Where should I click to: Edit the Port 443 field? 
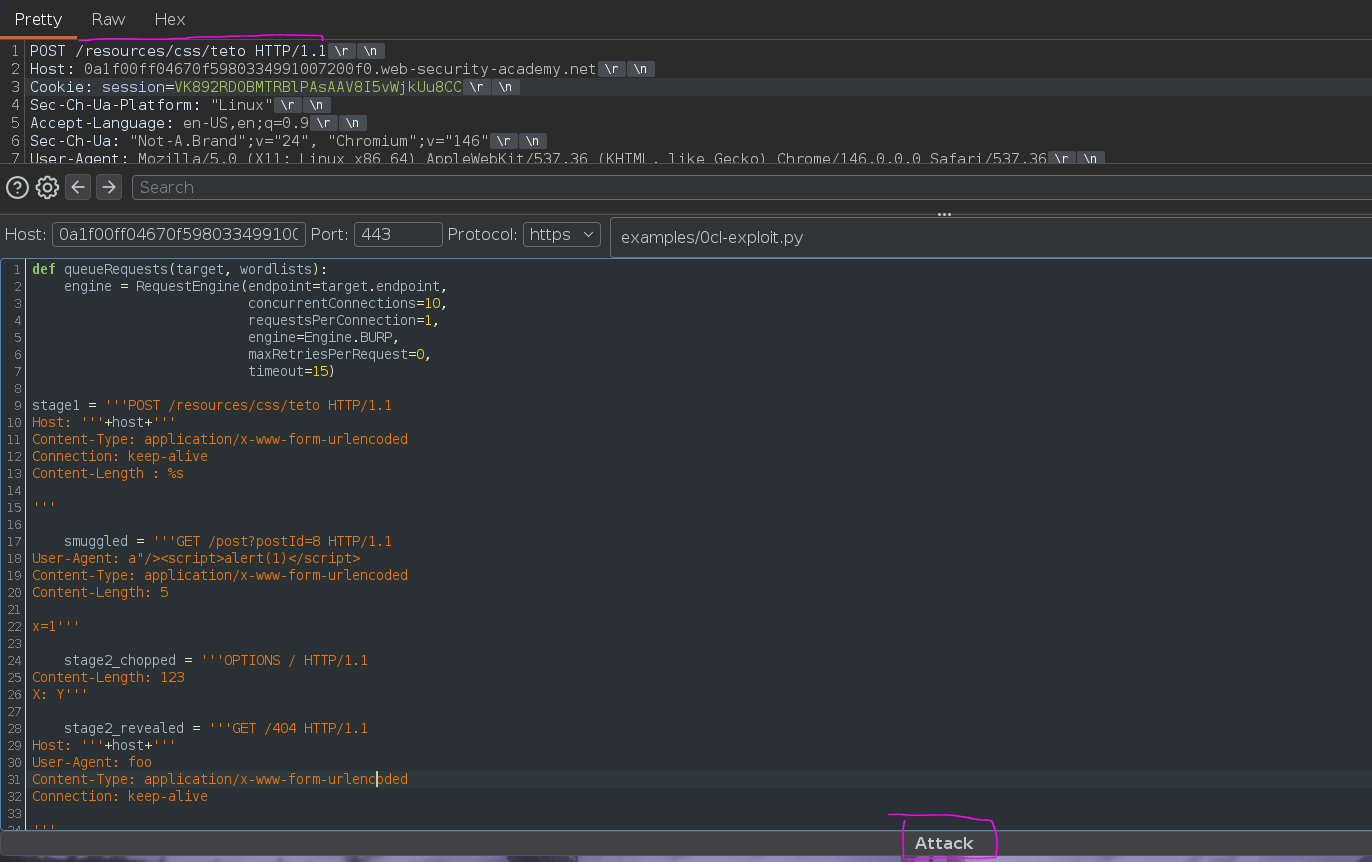[398, 235]
